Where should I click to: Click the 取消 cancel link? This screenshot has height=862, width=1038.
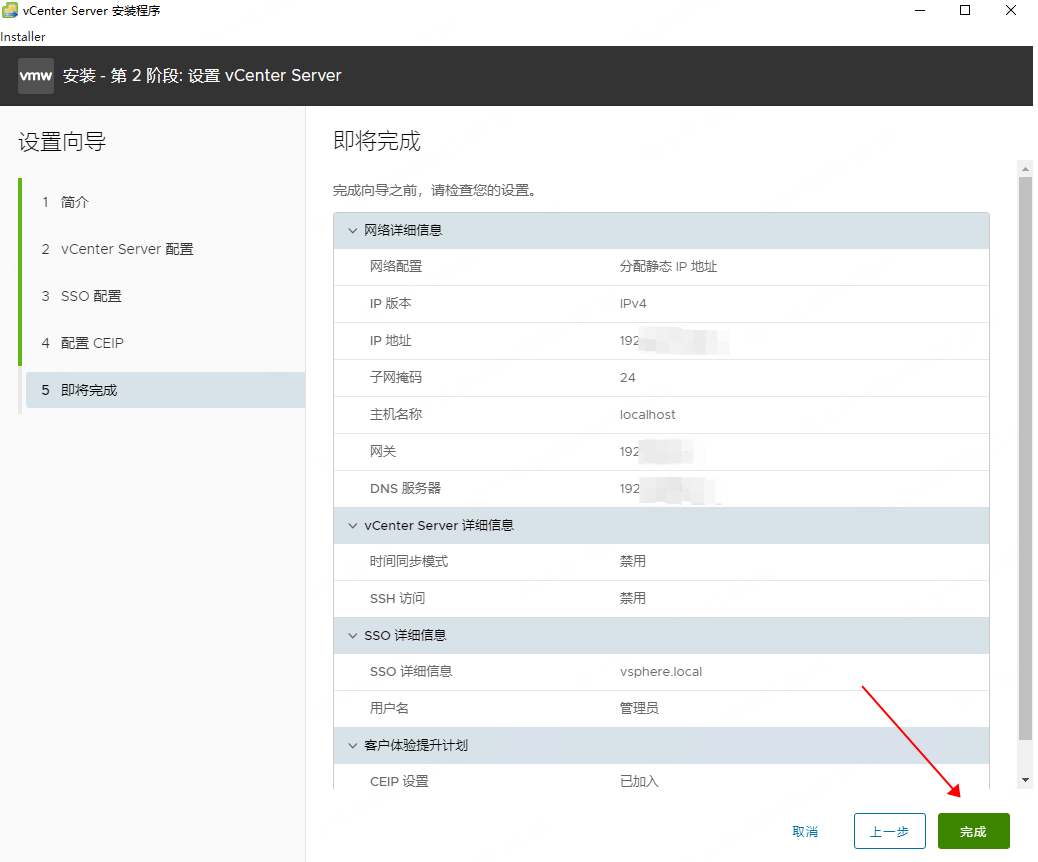click(x=805, y=831)
